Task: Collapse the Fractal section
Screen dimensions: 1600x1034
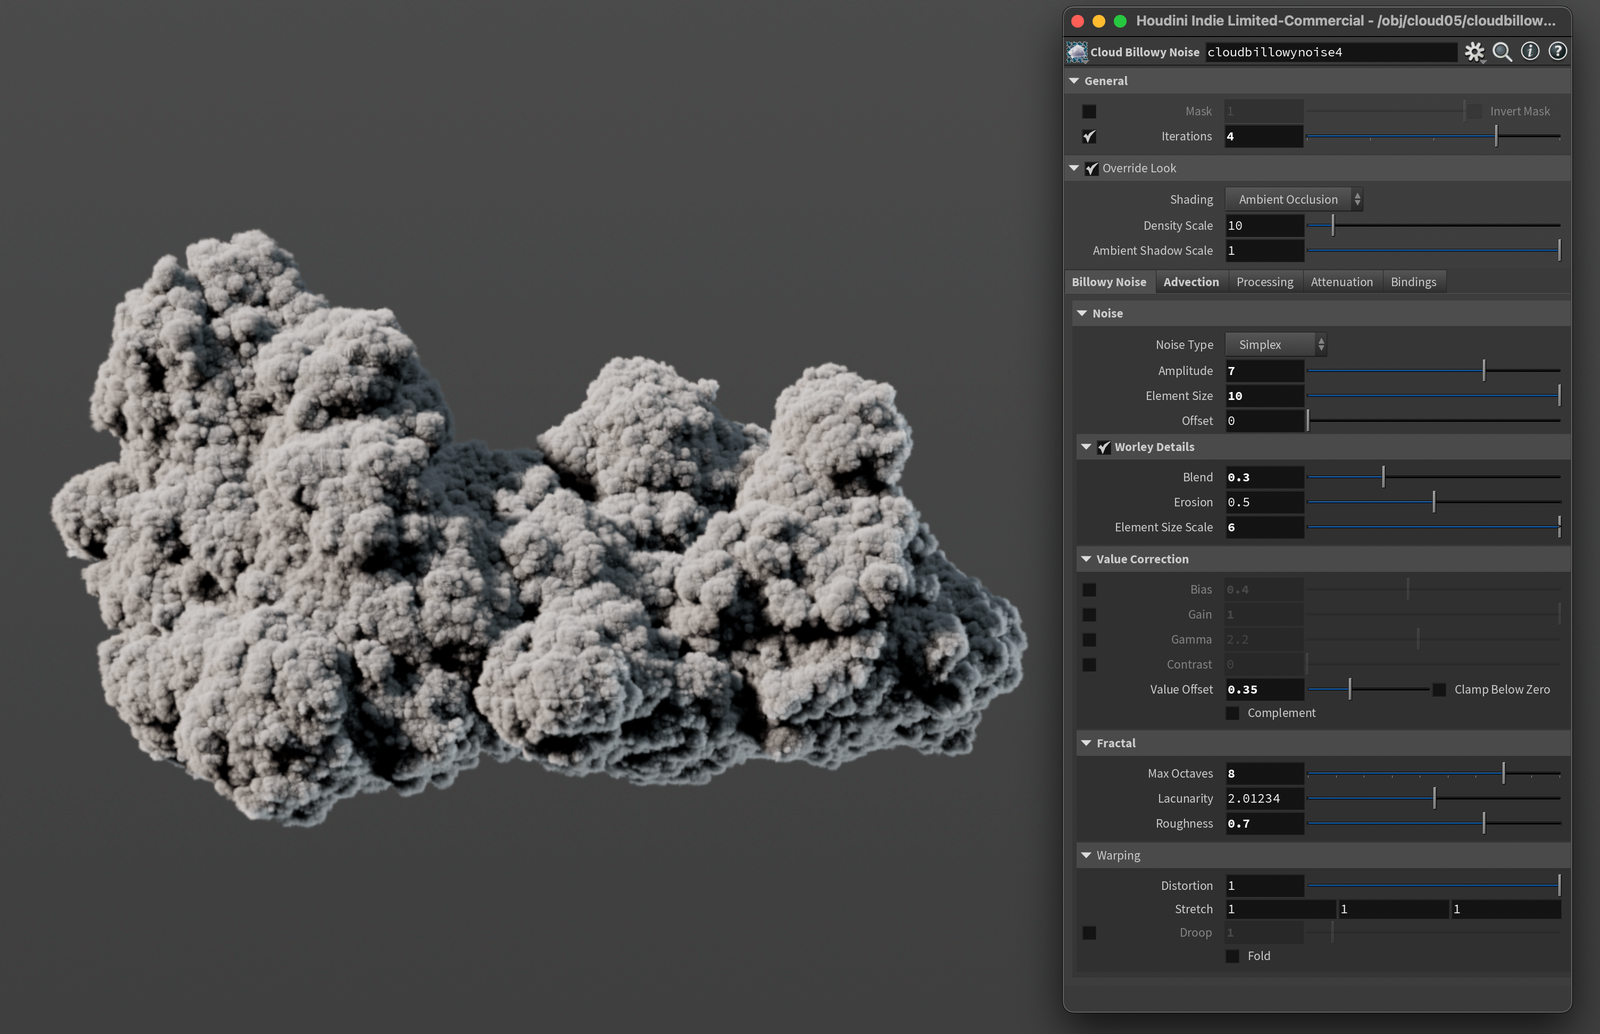Action: click(x=1086, y=742)
